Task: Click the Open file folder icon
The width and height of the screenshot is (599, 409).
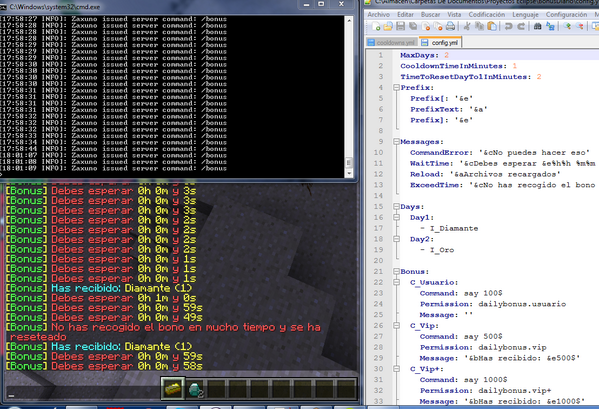Action: tap(388, 26)
